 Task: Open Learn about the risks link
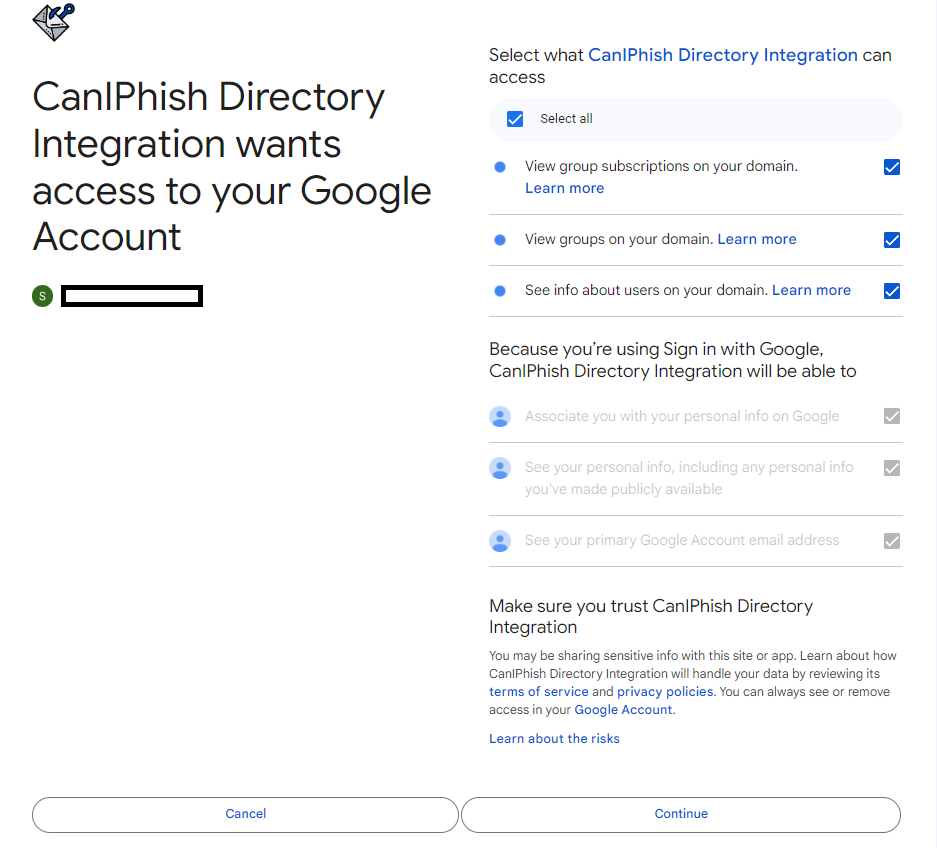554,739
